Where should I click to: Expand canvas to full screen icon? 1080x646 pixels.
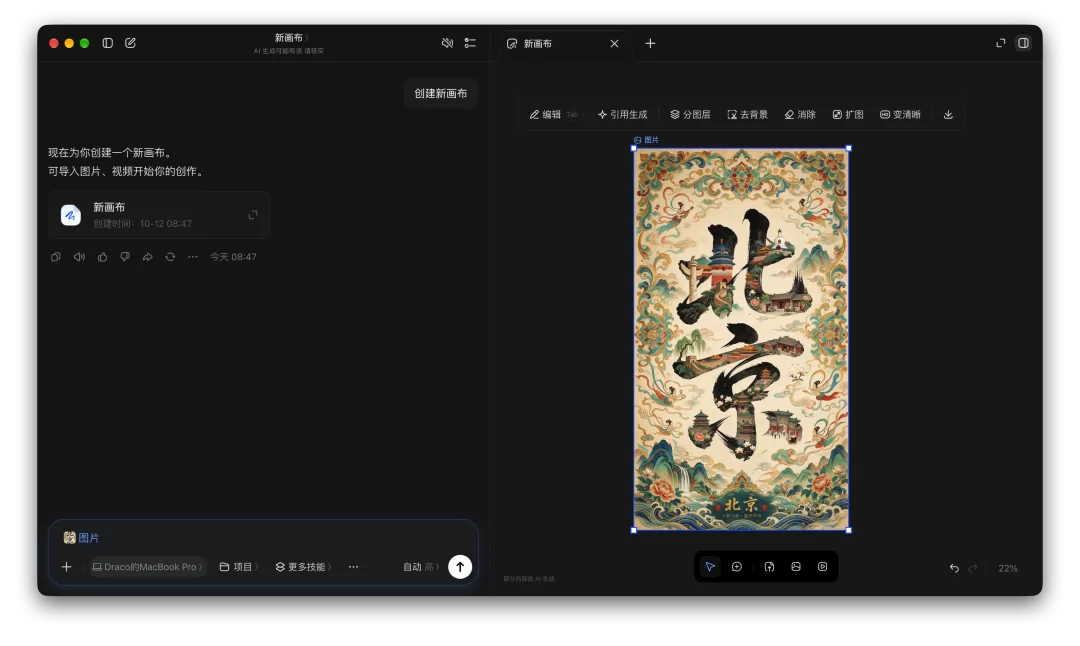click(1001, 43)
